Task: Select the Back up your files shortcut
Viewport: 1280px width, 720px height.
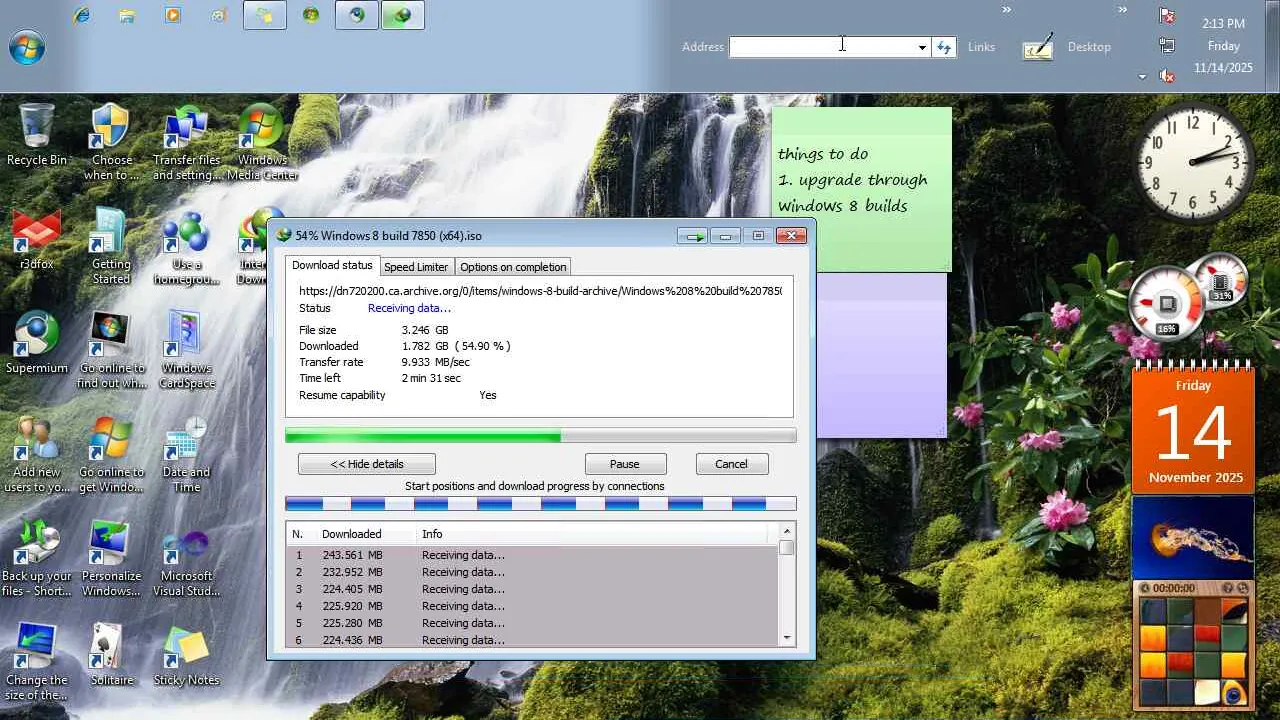Action: [37, 558]
